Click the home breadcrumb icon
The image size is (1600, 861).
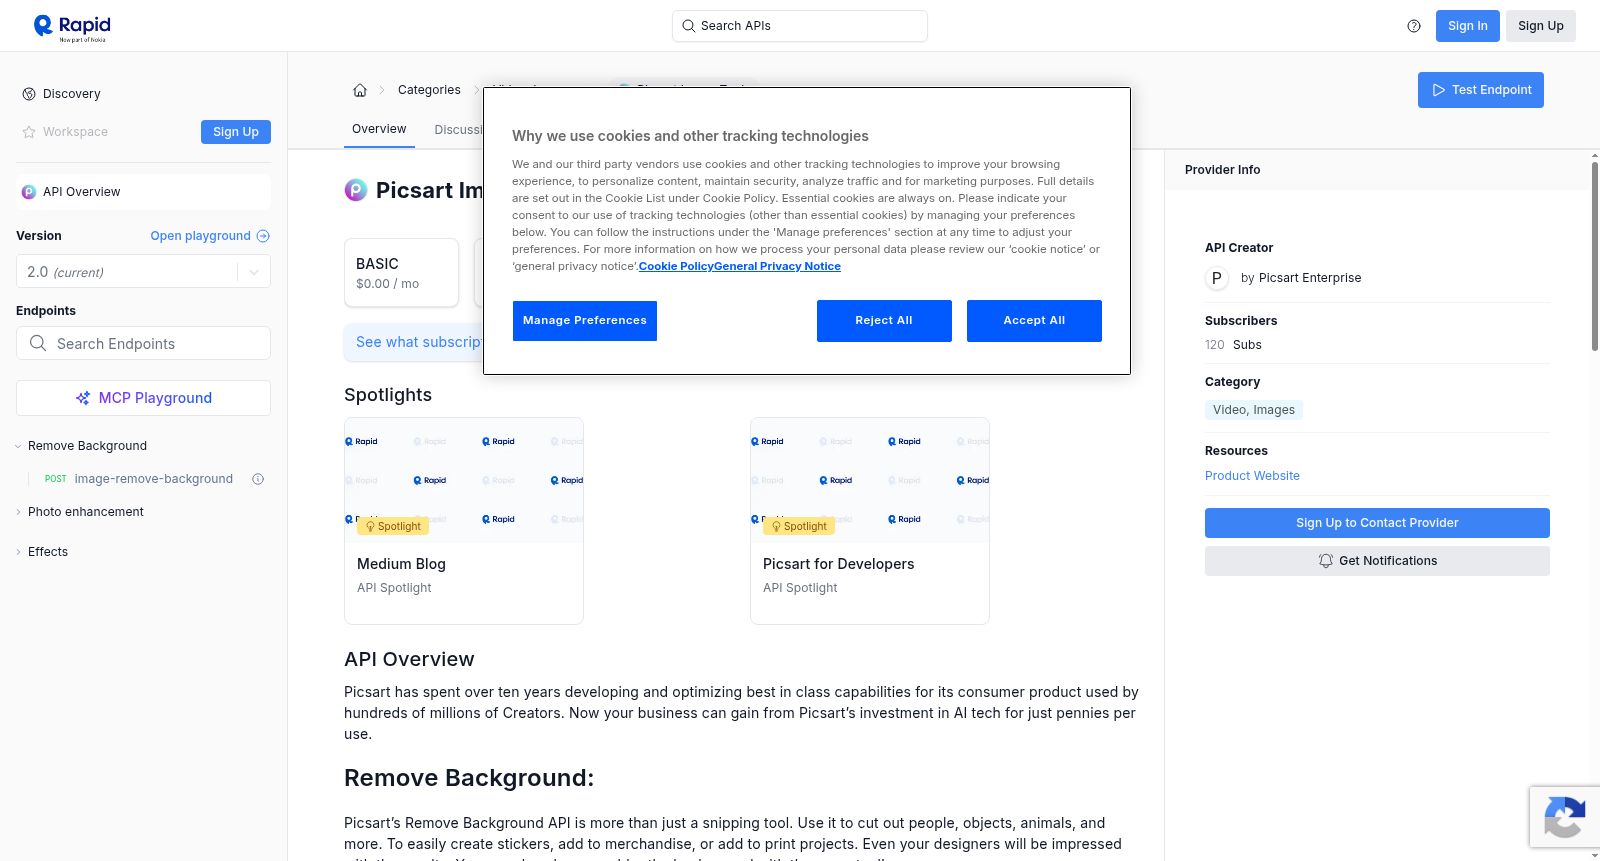360,90
